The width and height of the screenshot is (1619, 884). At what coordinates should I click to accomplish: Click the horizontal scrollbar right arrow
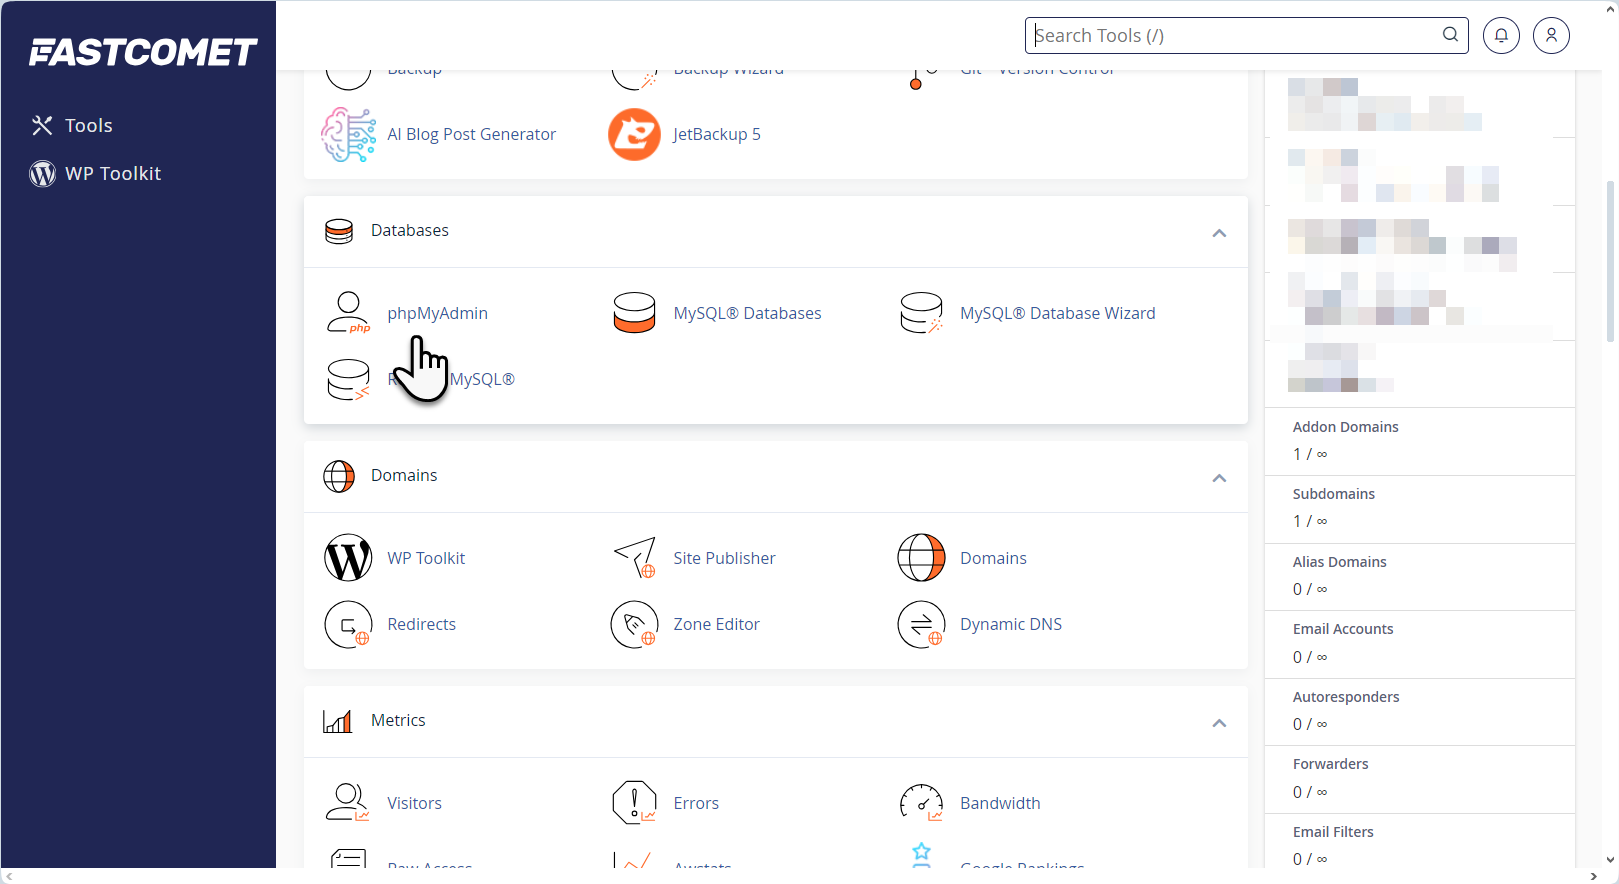(1593, 876)
